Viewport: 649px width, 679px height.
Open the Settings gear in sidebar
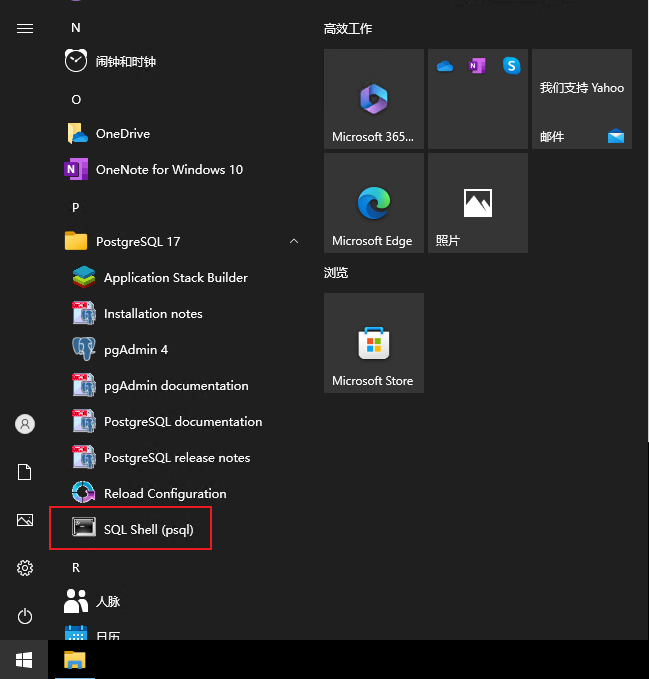25,568
